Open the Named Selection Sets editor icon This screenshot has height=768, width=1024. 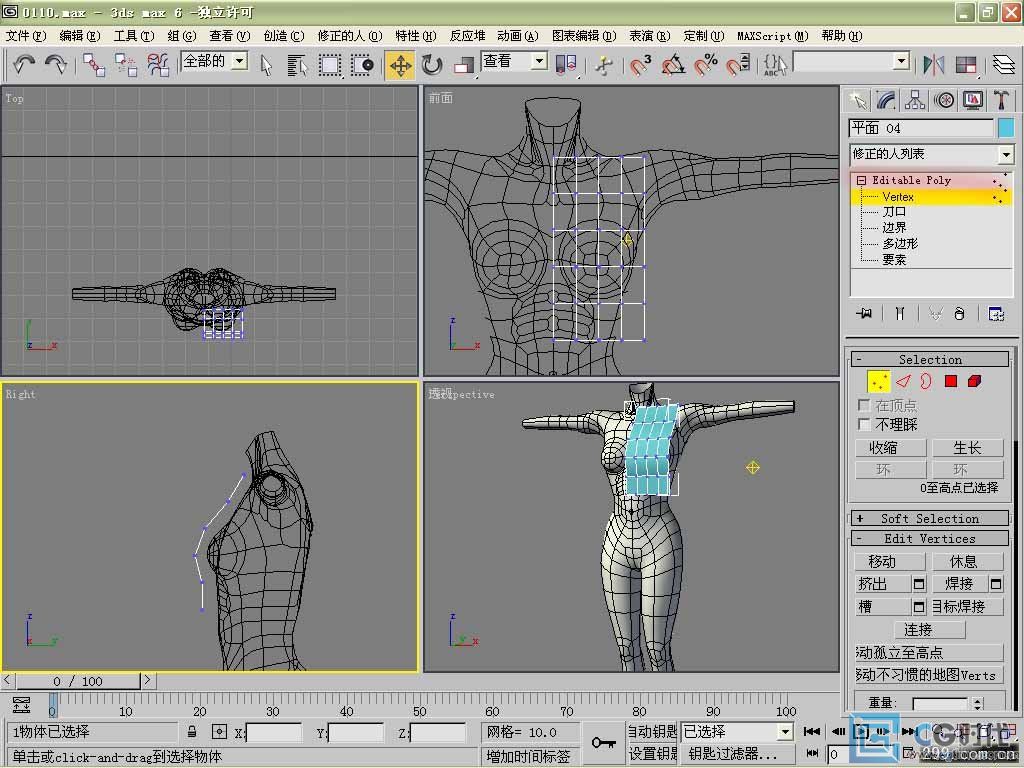775,65
